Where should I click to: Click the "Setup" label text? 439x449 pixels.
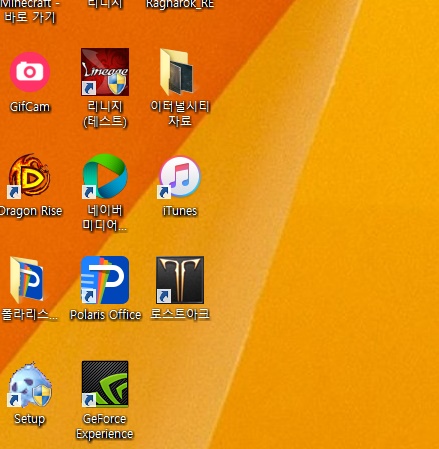point(29,419)
